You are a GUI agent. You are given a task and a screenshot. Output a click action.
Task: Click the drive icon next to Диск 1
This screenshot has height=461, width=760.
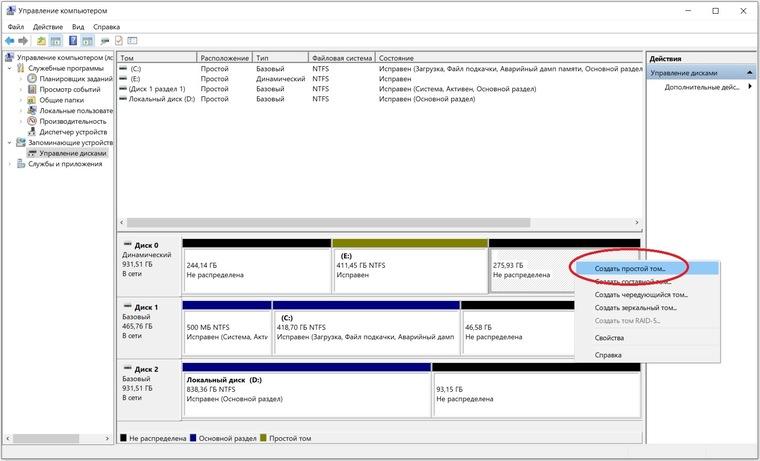127,307
